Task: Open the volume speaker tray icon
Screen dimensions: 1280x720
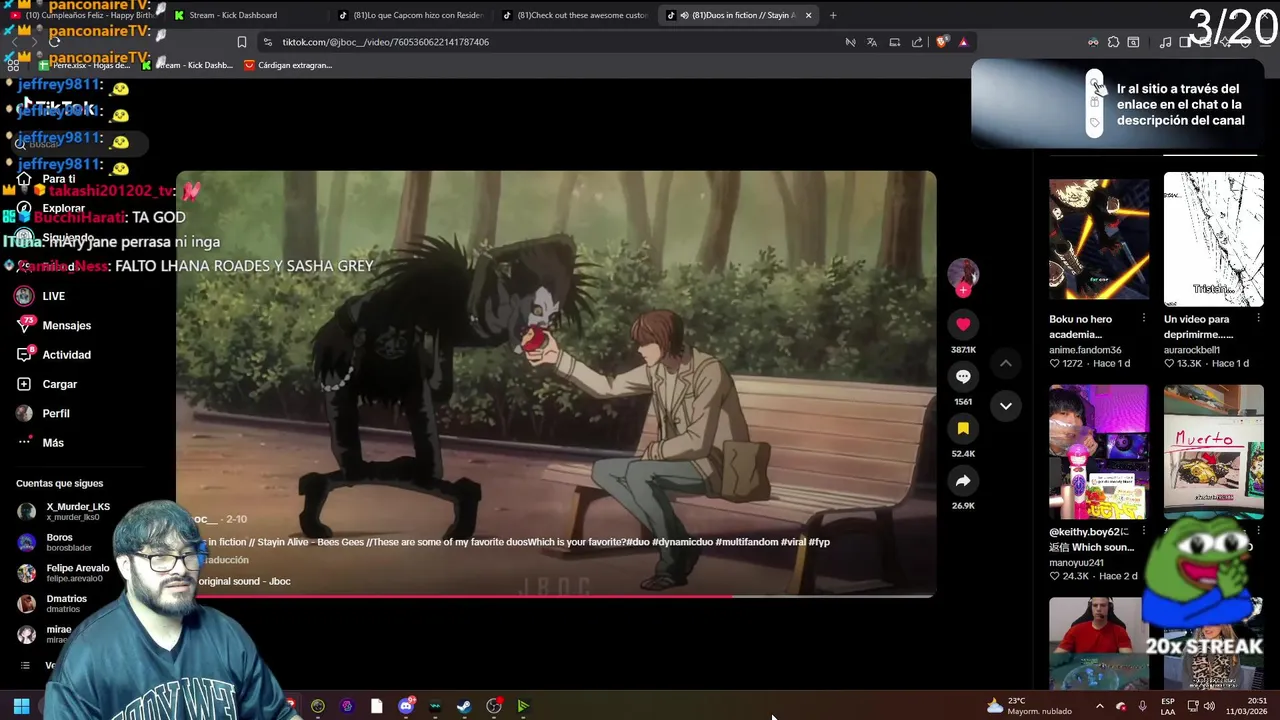Action: pyautogui.click(x=1209, y=706)
